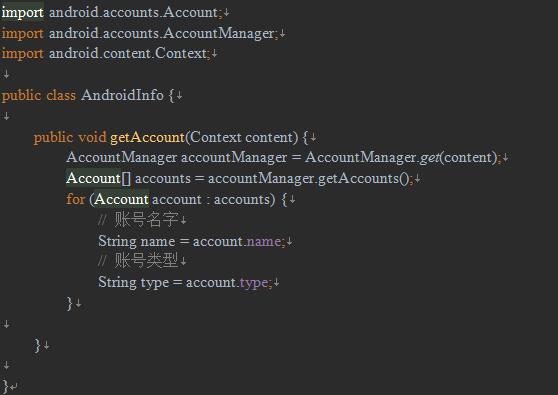Click the purple type field reference
This screenshot has width=558, height=395.
tap(254, 283)
